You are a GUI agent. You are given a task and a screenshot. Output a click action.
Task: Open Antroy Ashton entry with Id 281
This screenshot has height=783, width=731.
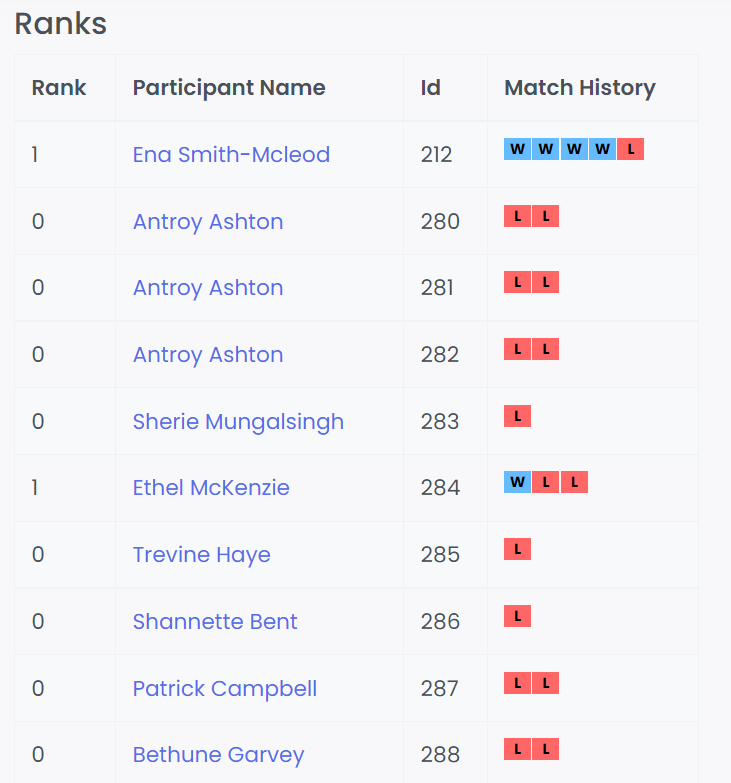208,288
